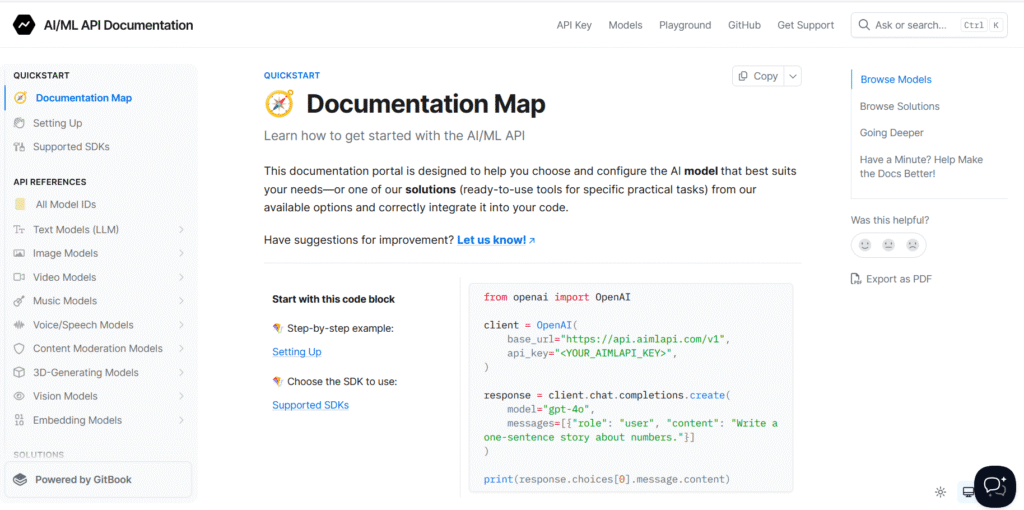Click the camera icon beside Video Models
The width and height of the screenshot is (1024, 510).
20,278
